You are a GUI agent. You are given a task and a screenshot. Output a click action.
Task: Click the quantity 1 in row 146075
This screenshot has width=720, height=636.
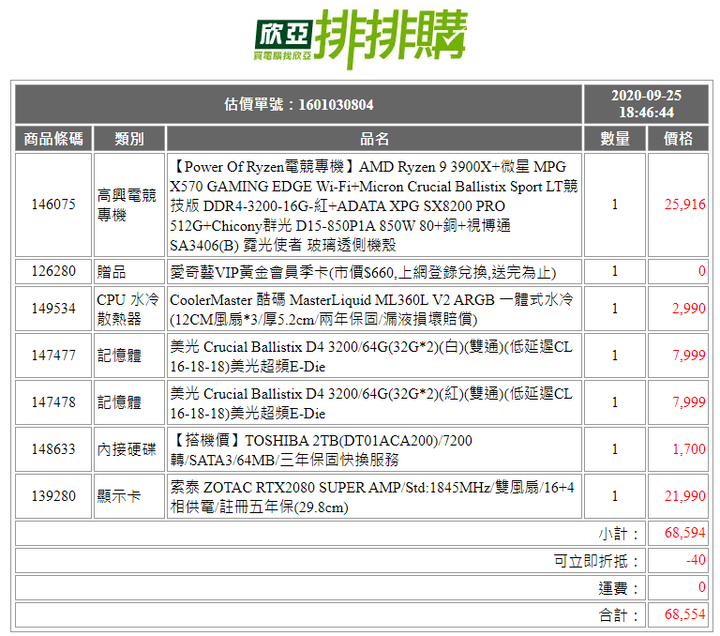pyautogui.click(x=615, y=205)
